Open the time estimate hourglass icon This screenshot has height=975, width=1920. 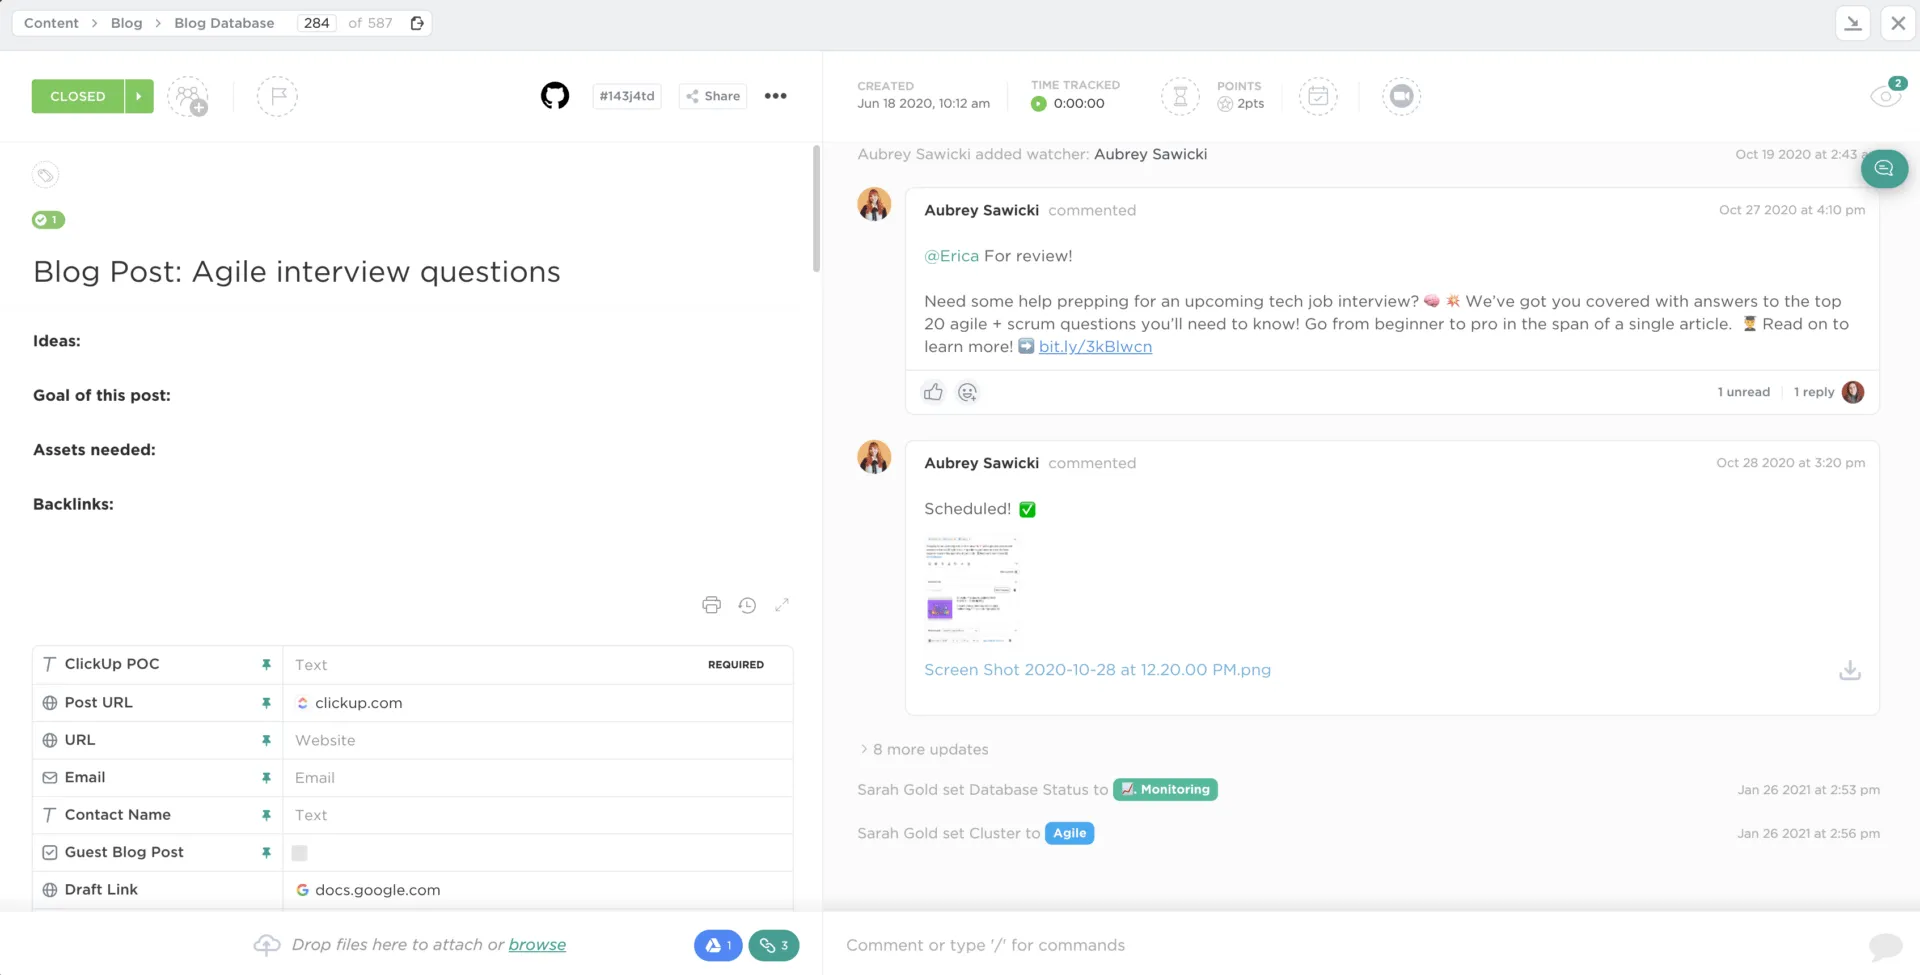coord(1180,96)
